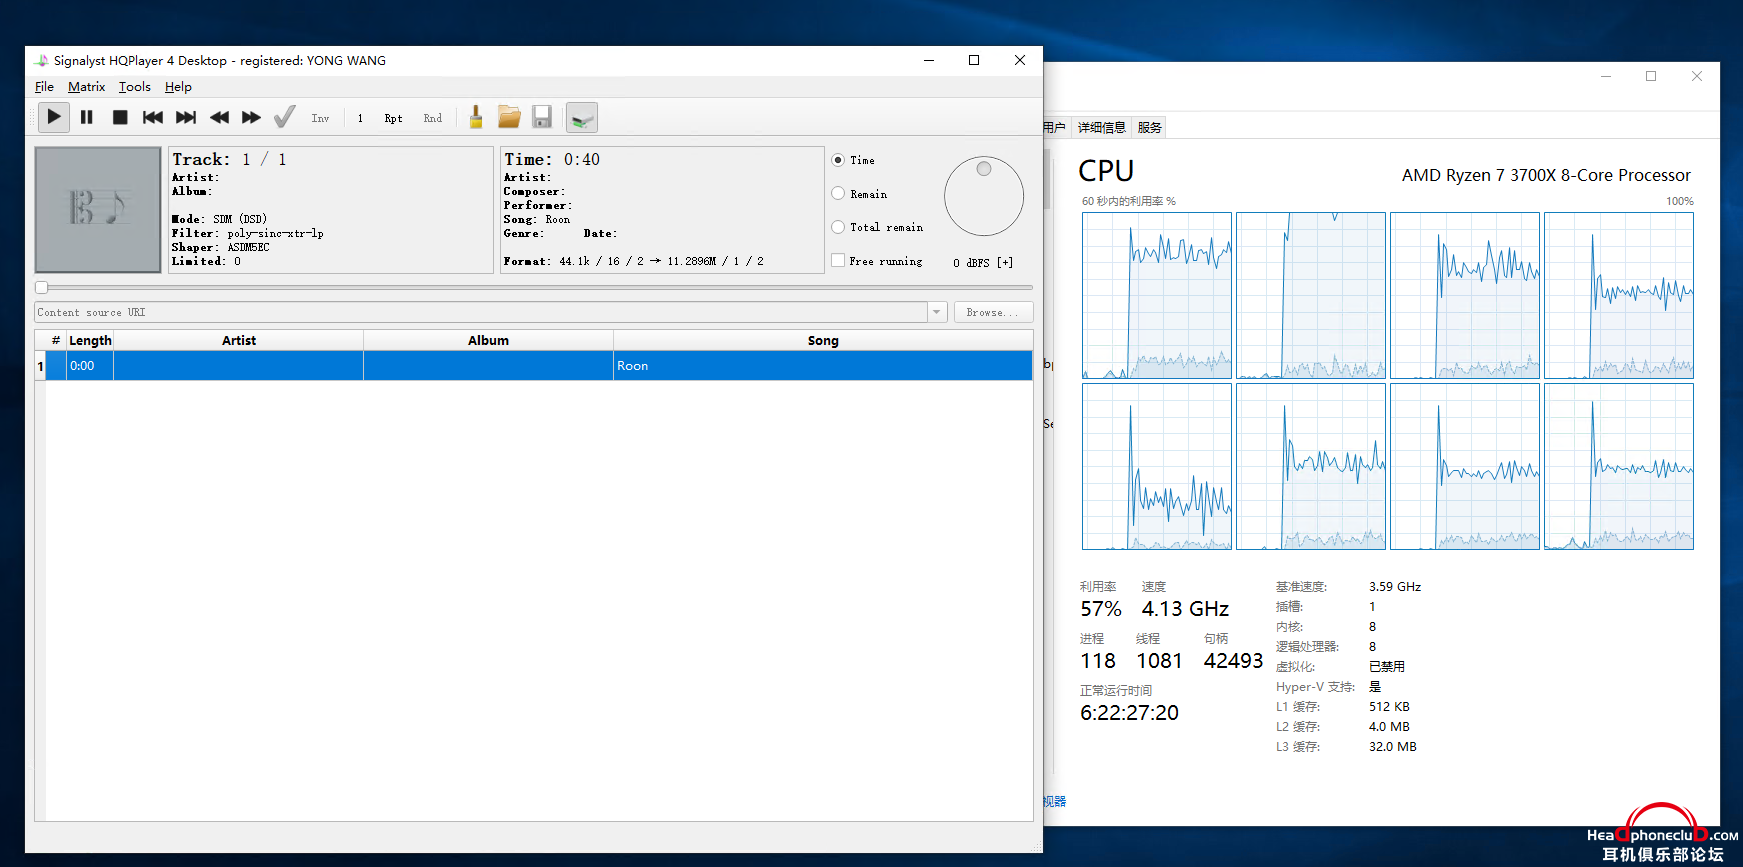Screen dimensions: 1743x867
Task: Toggle the Inv phase invert button
Action: point(320,118)
